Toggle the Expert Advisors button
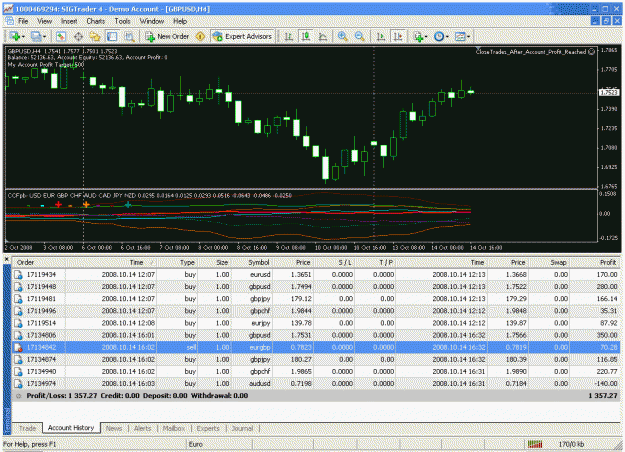Image resolution: width=625 pixels, height=452 pixels. pyautogui.click(x=242, y=37)
